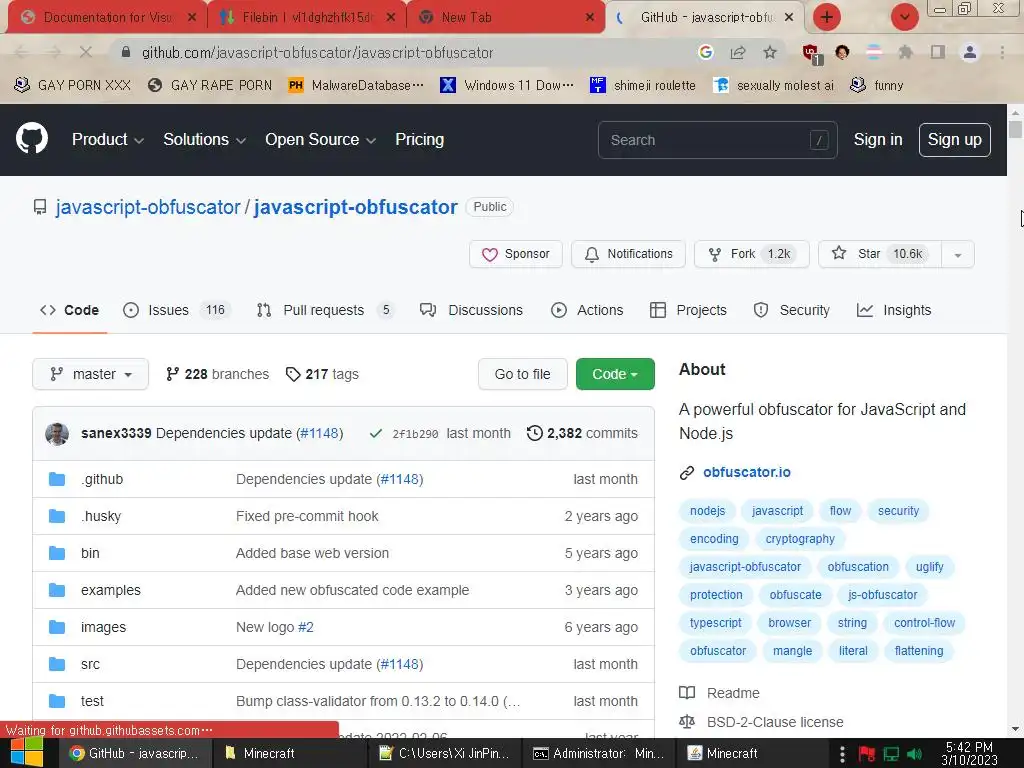
Task: Click the network tray icon
Action: click(891, 754)
